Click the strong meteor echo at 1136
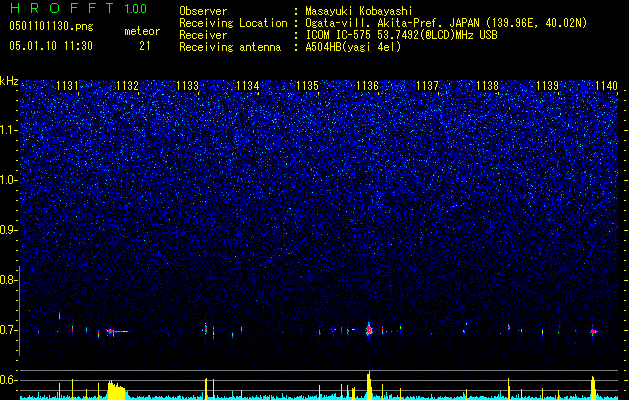 (x=369, y=330)
